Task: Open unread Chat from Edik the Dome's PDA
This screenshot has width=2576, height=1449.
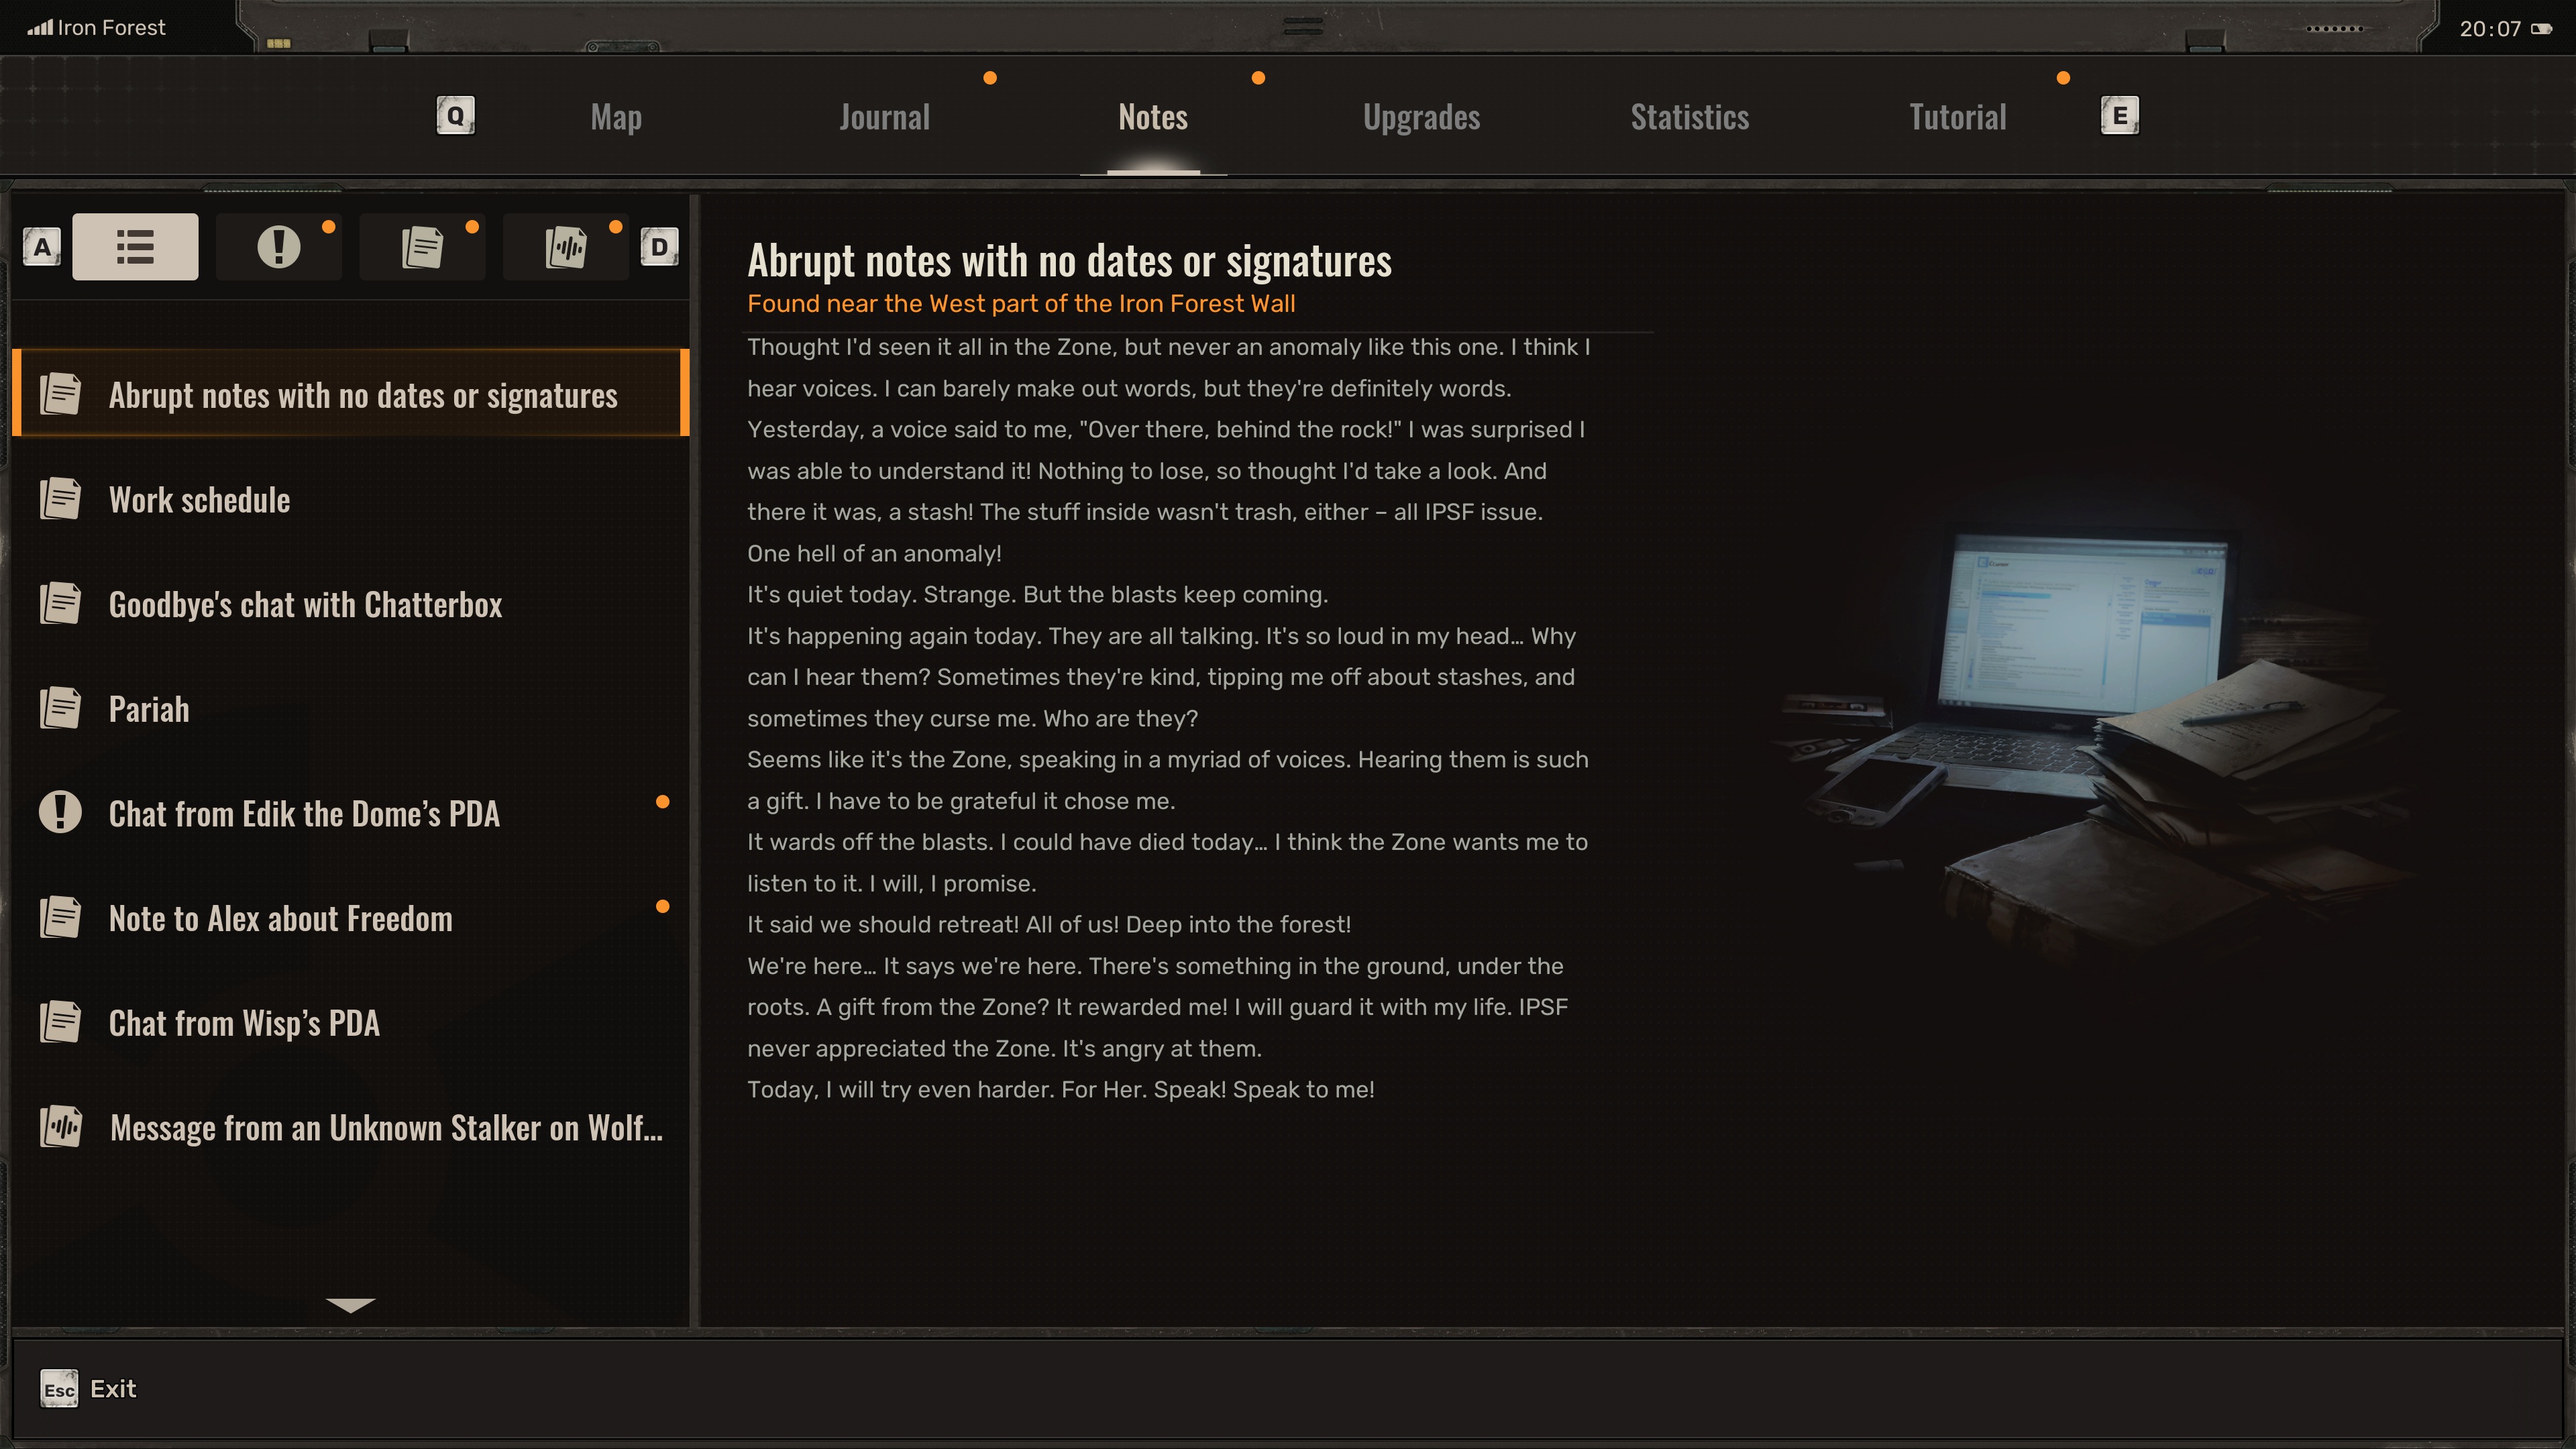Action: click(x=351, y=813)
